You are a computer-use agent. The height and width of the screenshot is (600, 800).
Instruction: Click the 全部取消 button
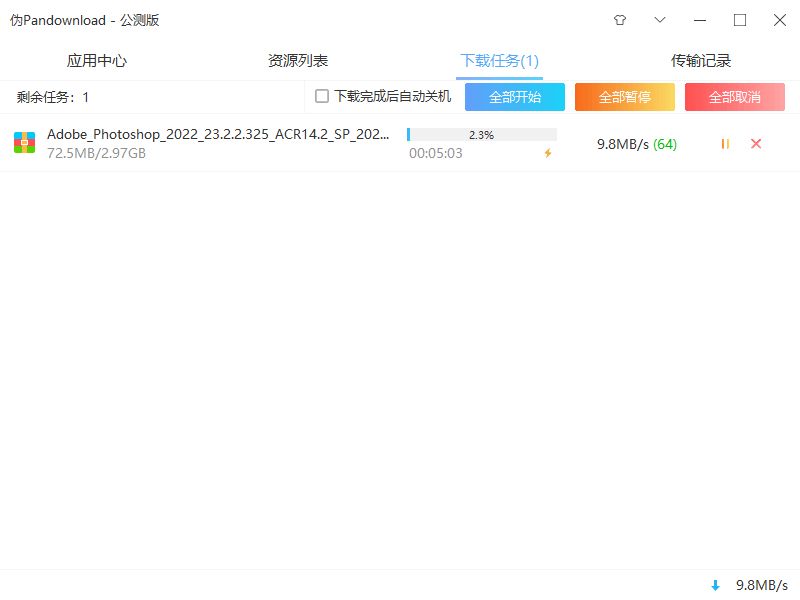pos(735,97)
